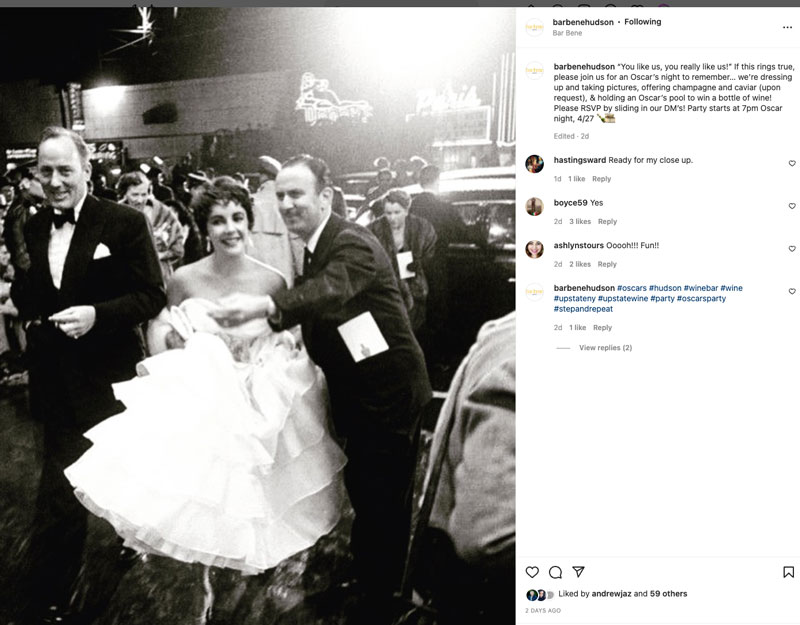The height and width of the screenshot is (625, 800).
Task: Open the #oscarsparty hashtag
Action: (701, 298)
